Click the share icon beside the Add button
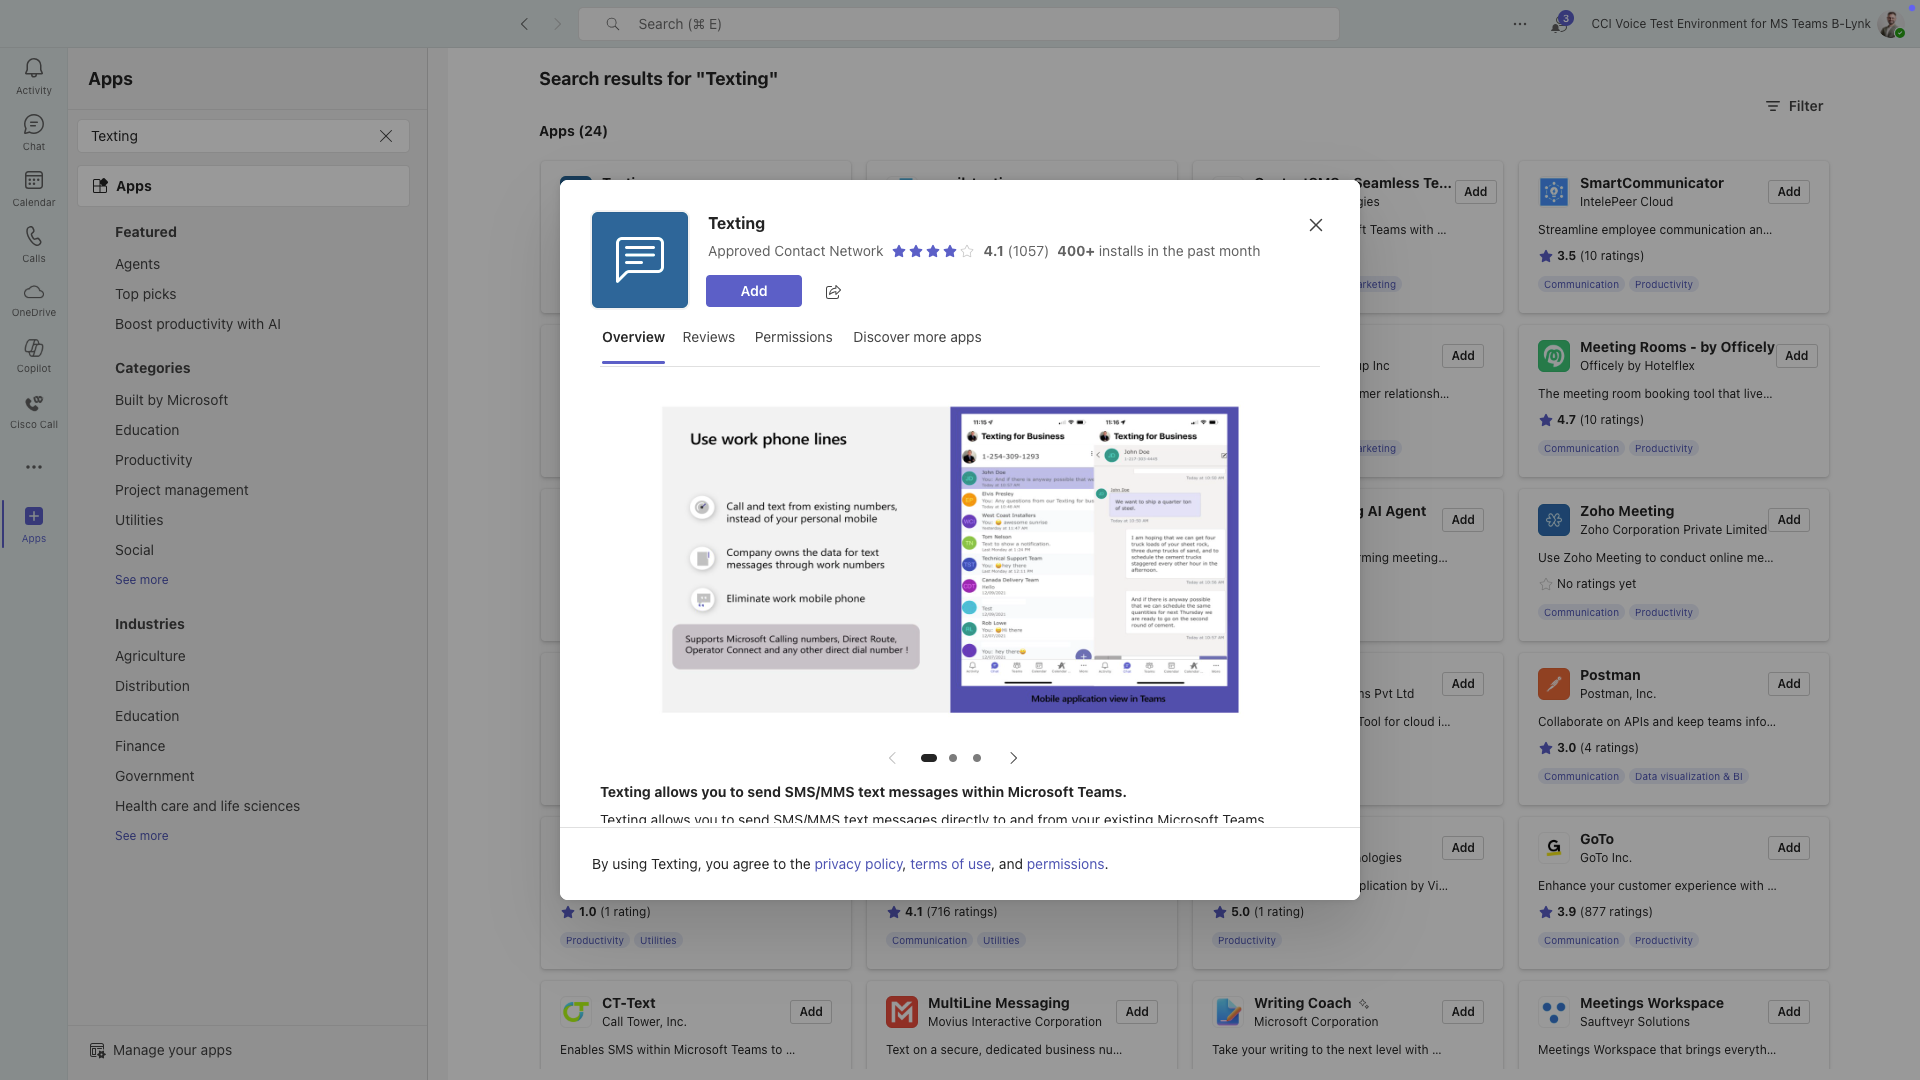The image size is (1920, 1080). pyautogui.click(x=833, y=292)
